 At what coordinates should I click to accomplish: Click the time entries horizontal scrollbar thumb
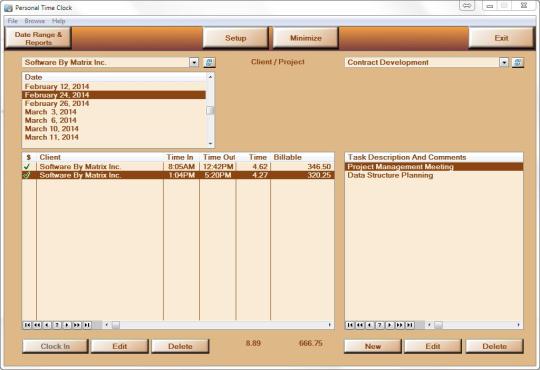tap(116, 325)
